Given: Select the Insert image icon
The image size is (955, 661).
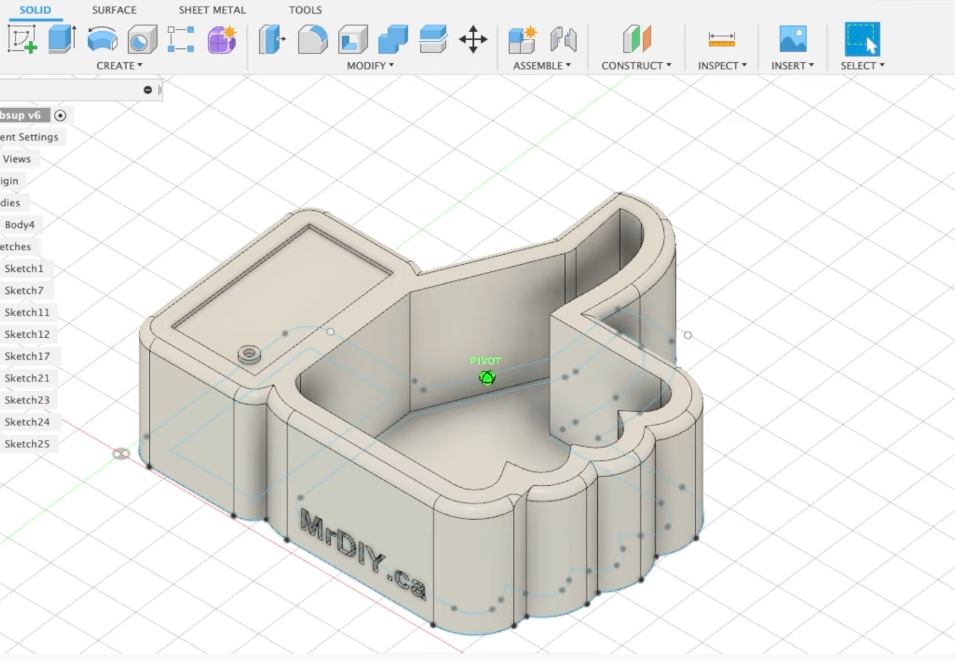Looking at the screenshot, I should (x=793, y=39).
